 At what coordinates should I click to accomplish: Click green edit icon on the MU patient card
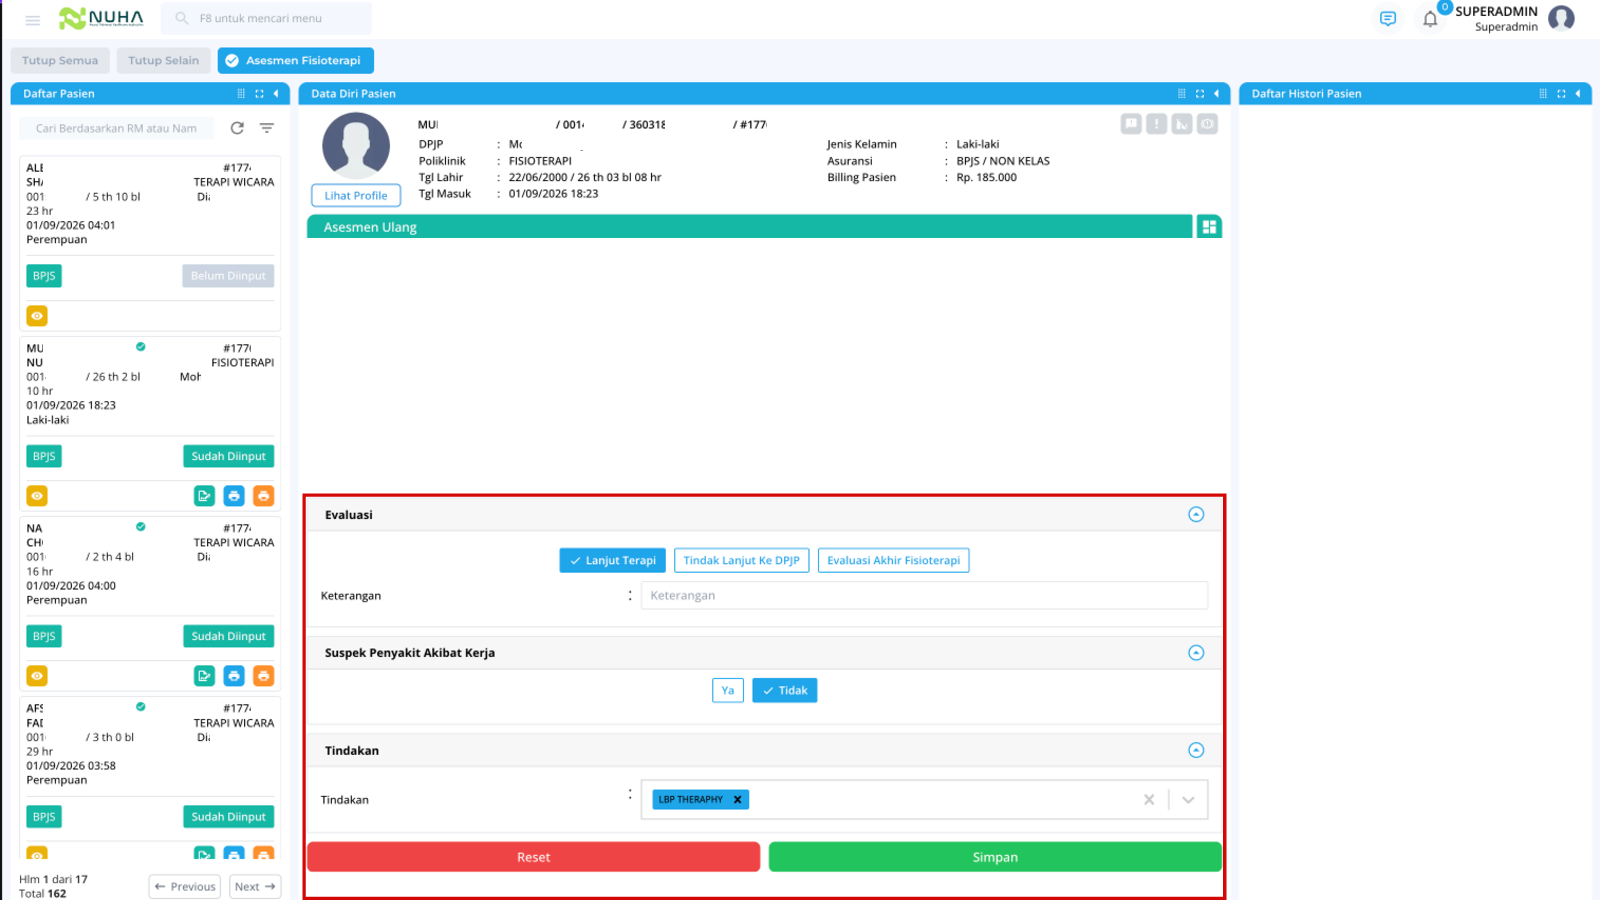point(204,496)
